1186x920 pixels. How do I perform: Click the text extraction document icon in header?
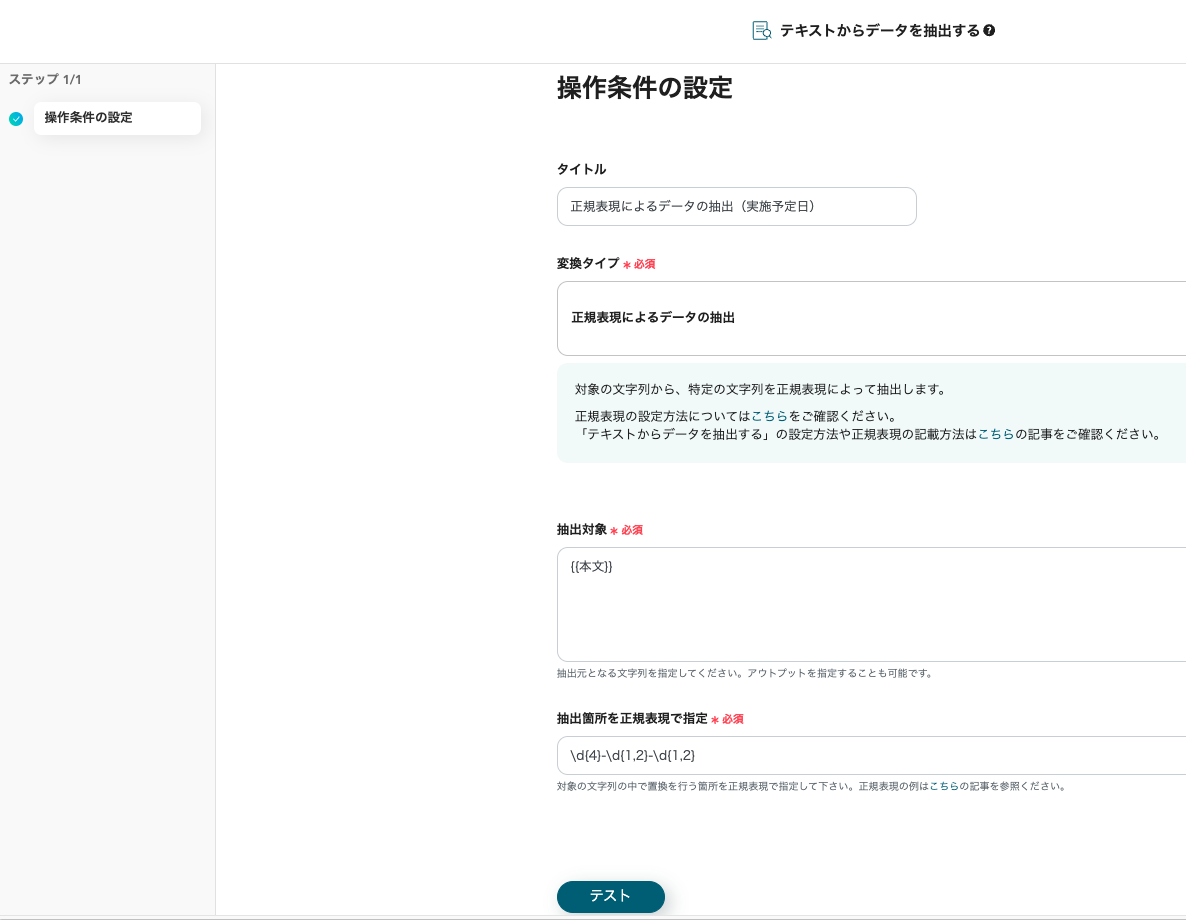point(761,31)
